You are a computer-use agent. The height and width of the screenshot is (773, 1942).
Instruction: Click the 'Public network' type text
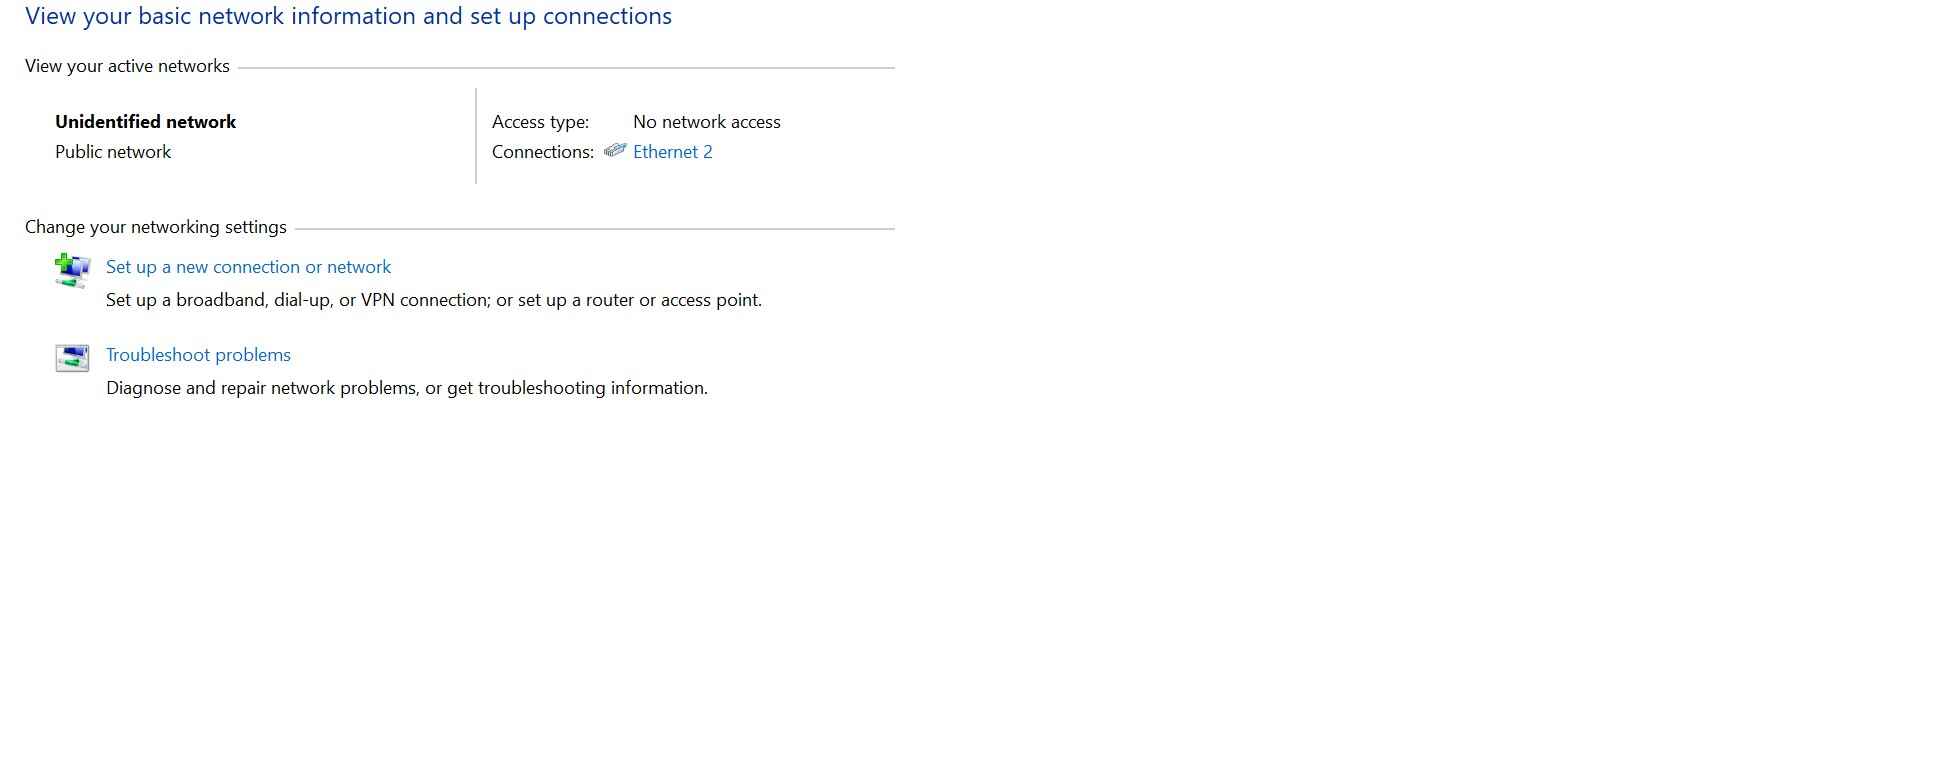(x=113, y=152)
